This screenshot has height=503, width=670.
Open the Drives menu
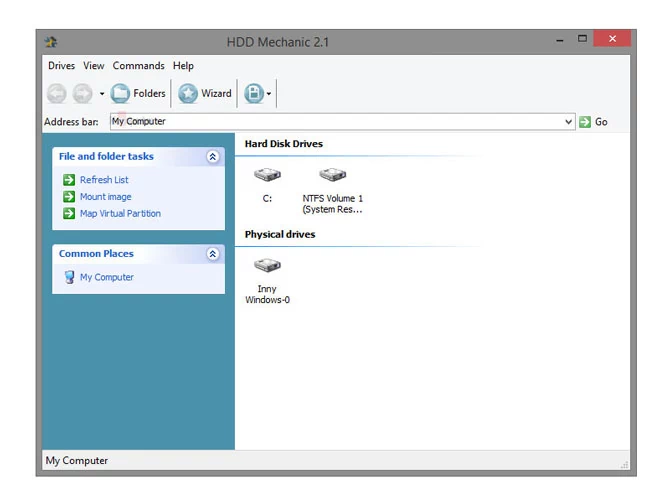click(x=61, y=66)
